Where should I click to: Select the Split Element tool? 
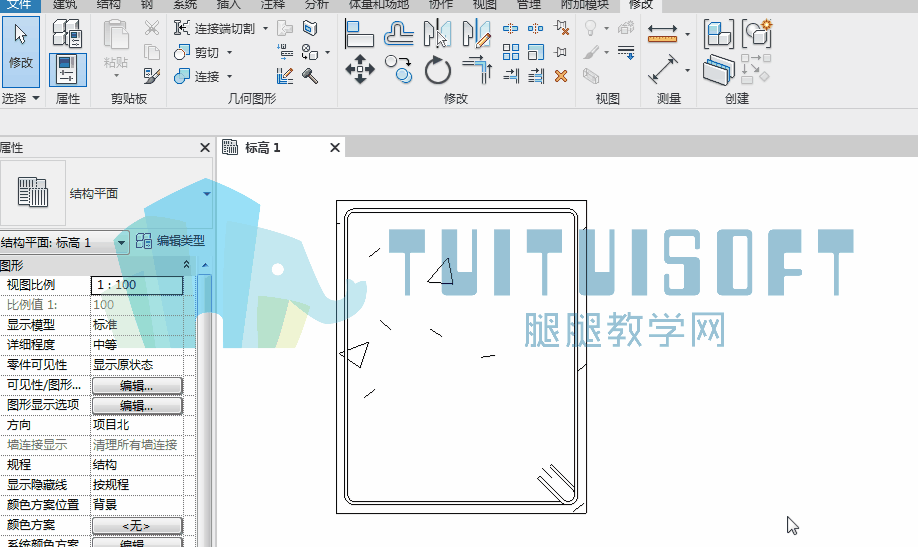point(511,28)
